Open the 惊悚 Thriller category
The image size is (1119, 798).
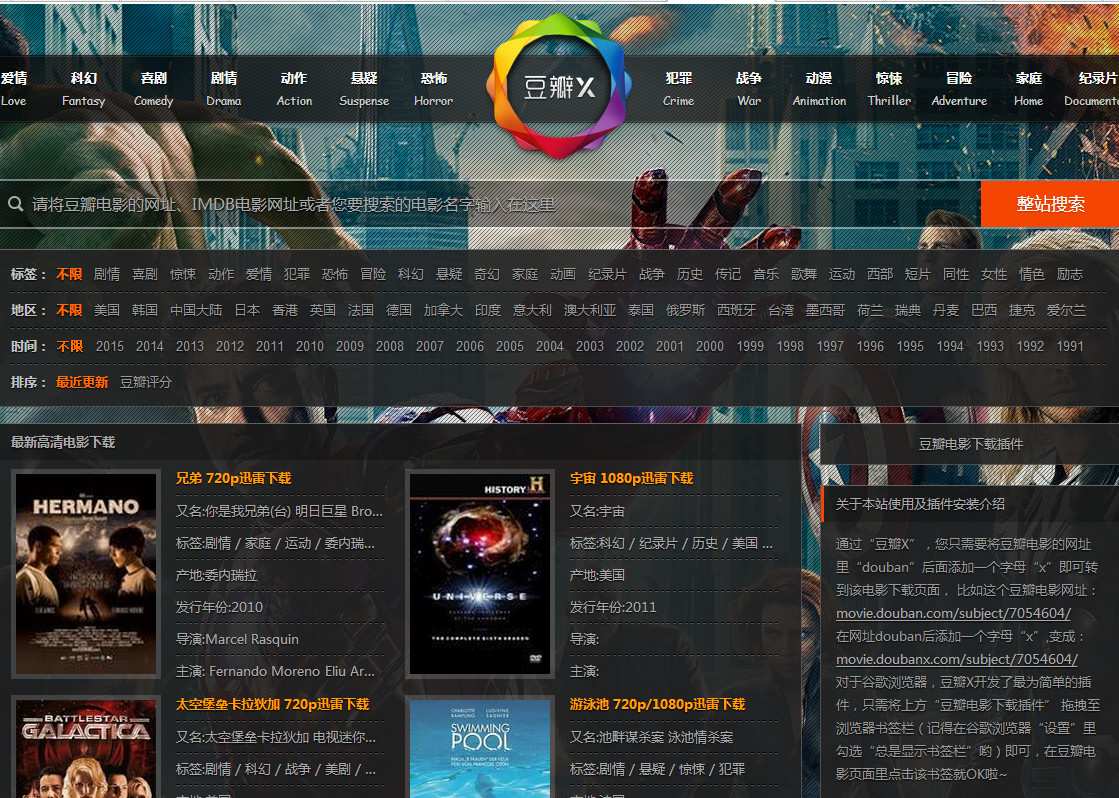889,89
